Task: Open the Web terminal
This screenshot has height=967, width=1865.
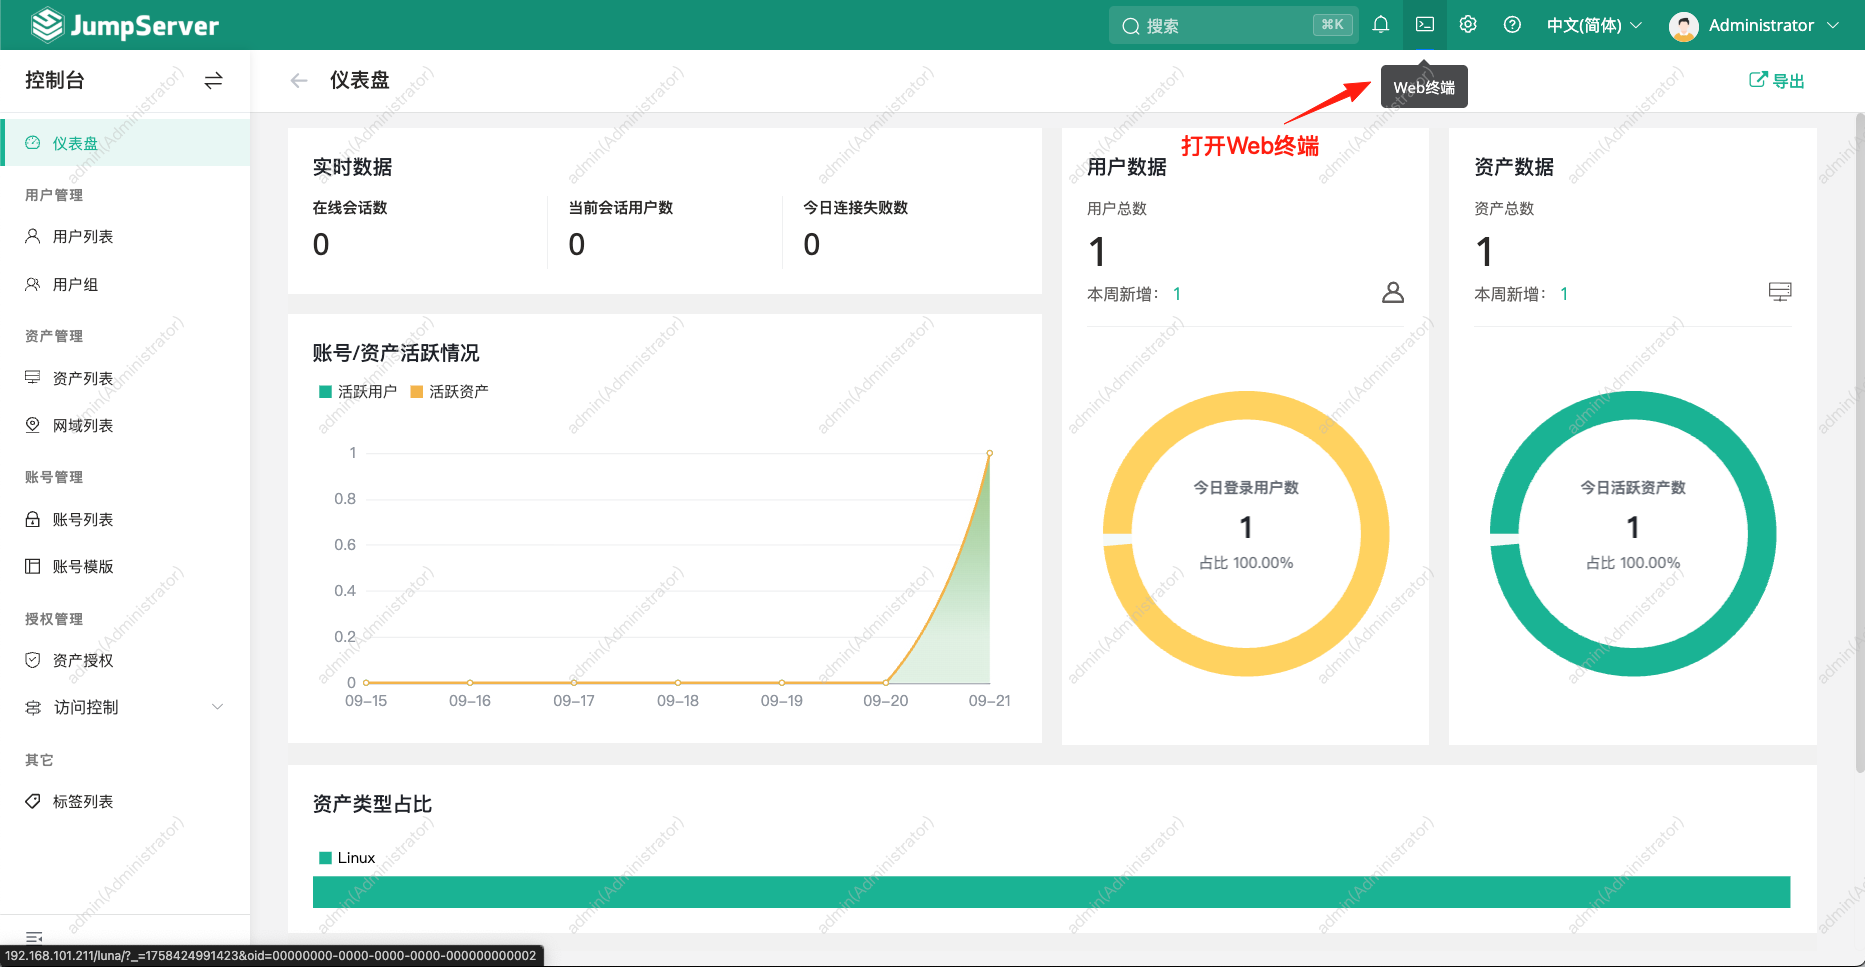Action: pos(1424,25)
